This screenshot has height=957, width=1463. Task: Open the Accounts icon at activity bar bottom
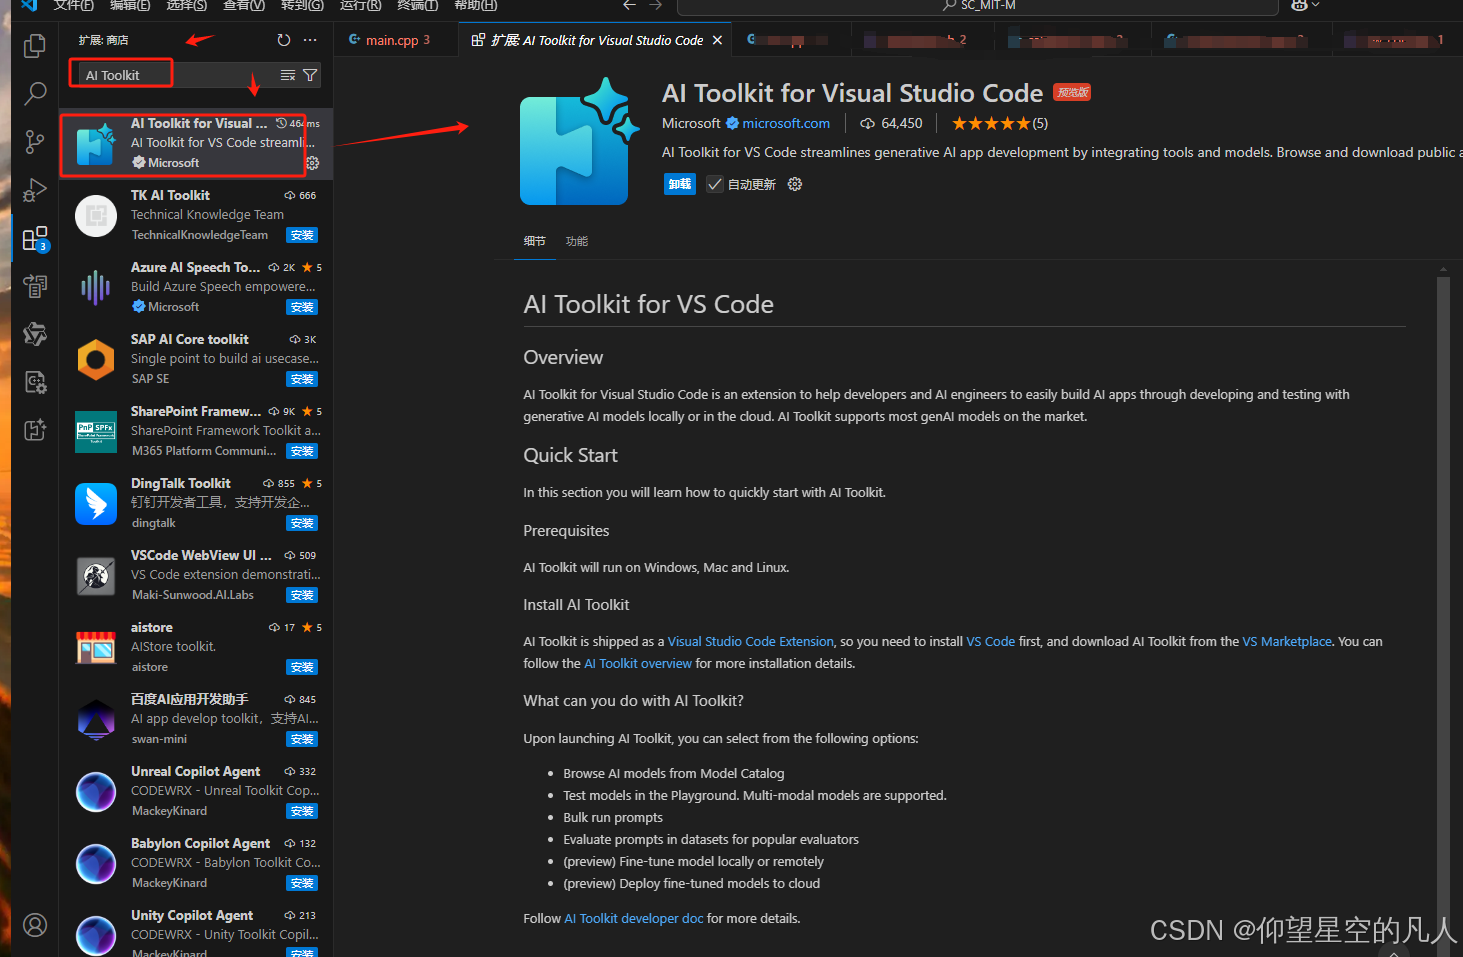35,926
